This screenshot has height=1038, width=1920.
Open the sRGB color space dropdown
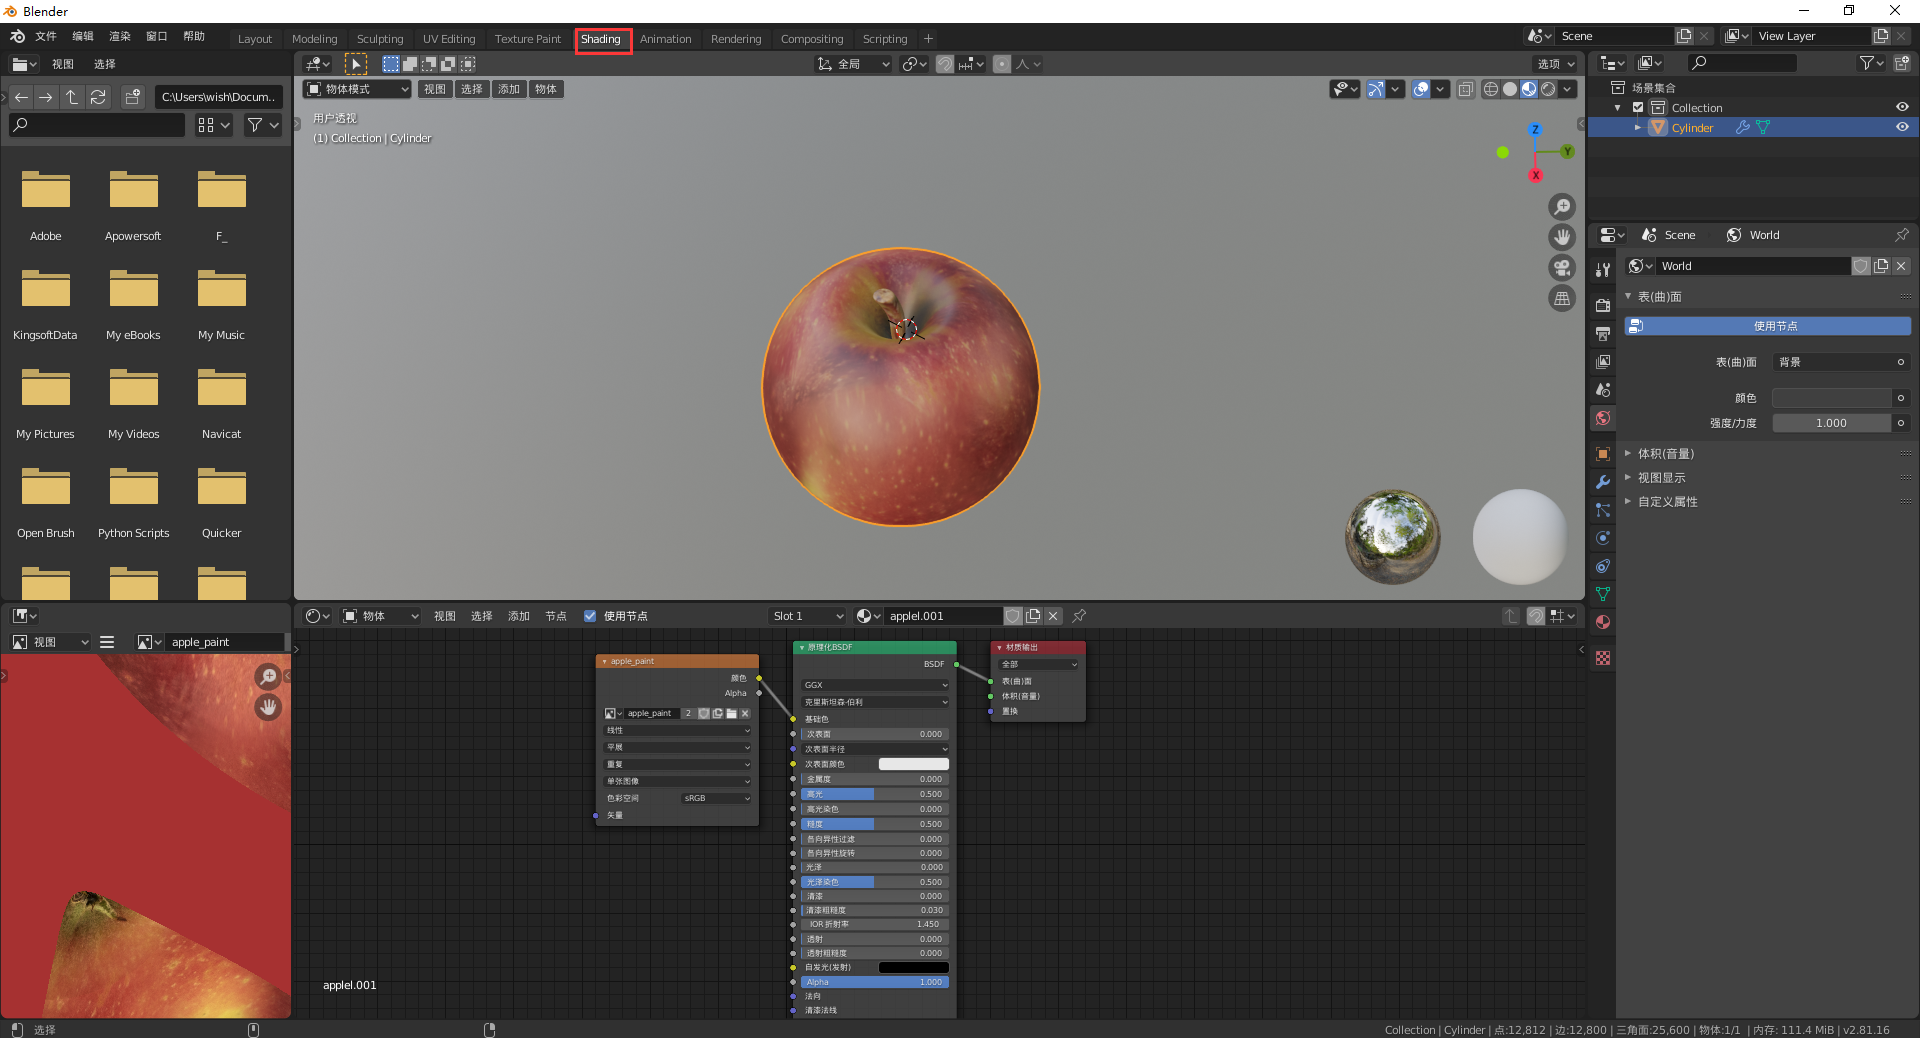click(716, 798)
